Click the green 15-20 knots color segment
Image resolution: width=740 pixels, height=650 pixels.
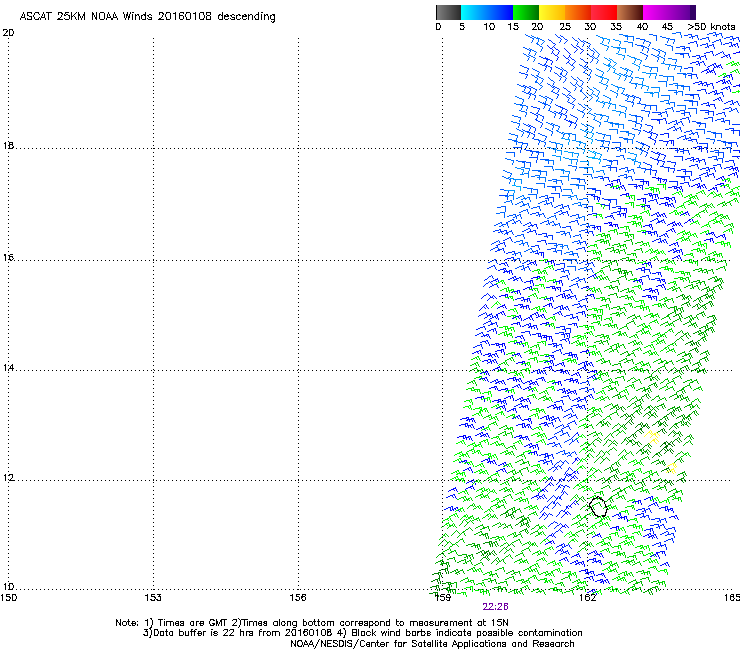click(x=526, y=12)
